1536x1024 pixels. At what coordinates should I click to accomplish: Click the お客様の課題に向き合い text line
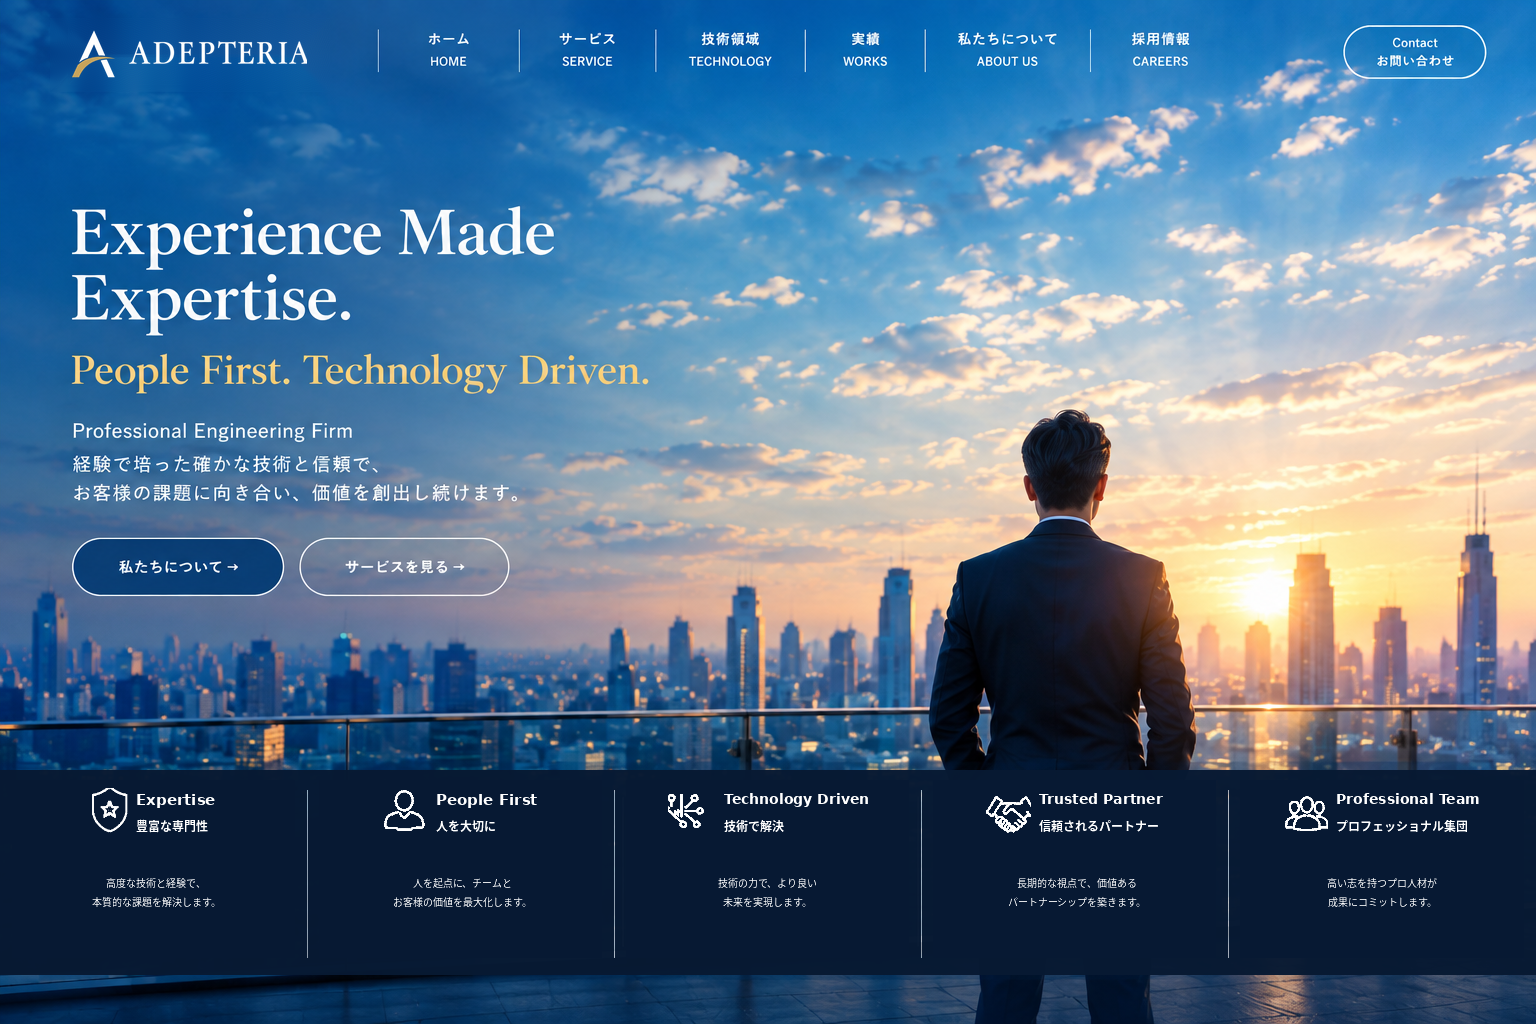coord(297,493)
